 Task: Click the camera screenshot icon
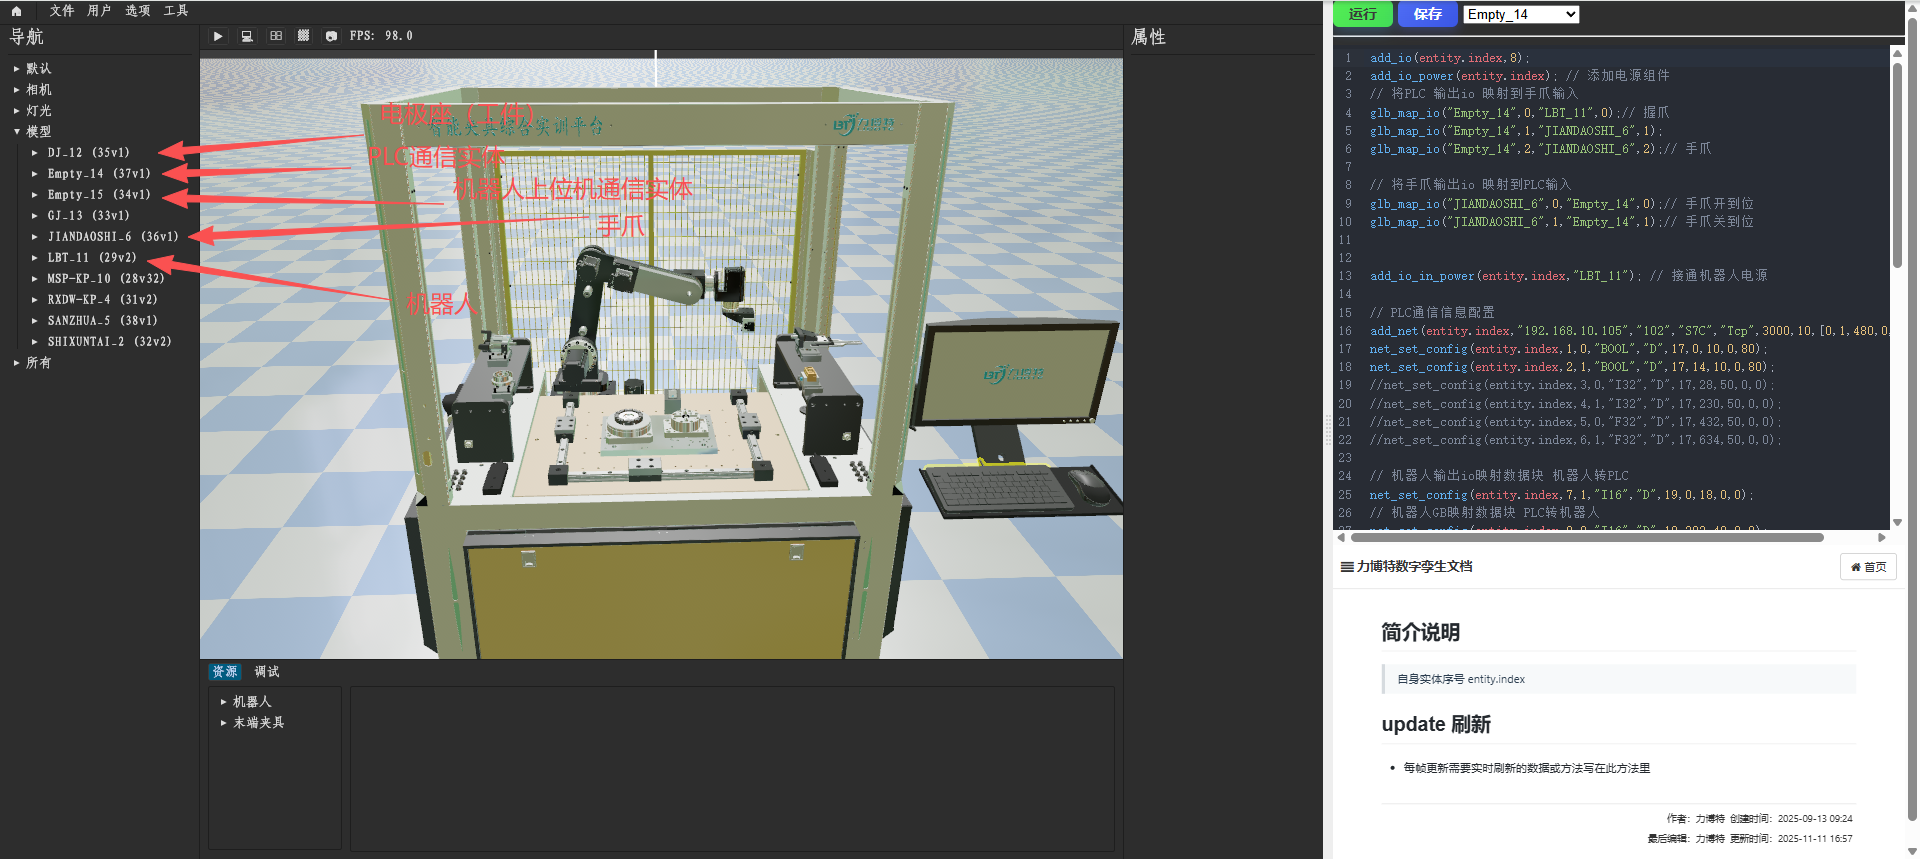coord(331,36)
